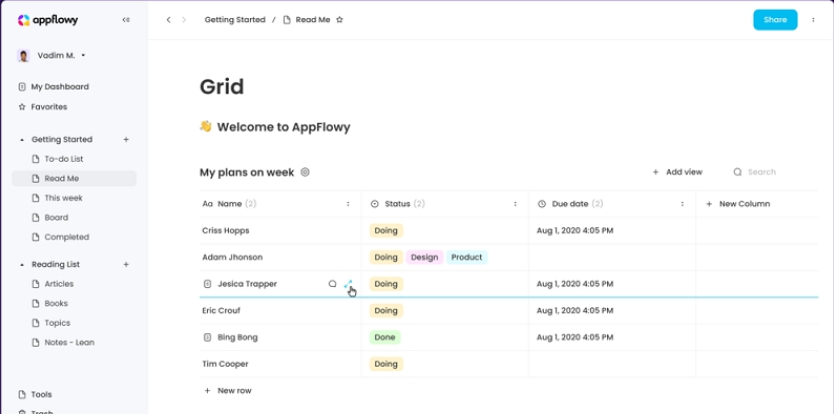The image size is (834, 414).
Task: Click the document icon beside Bing Bong
Action: [x=207, y=337]
